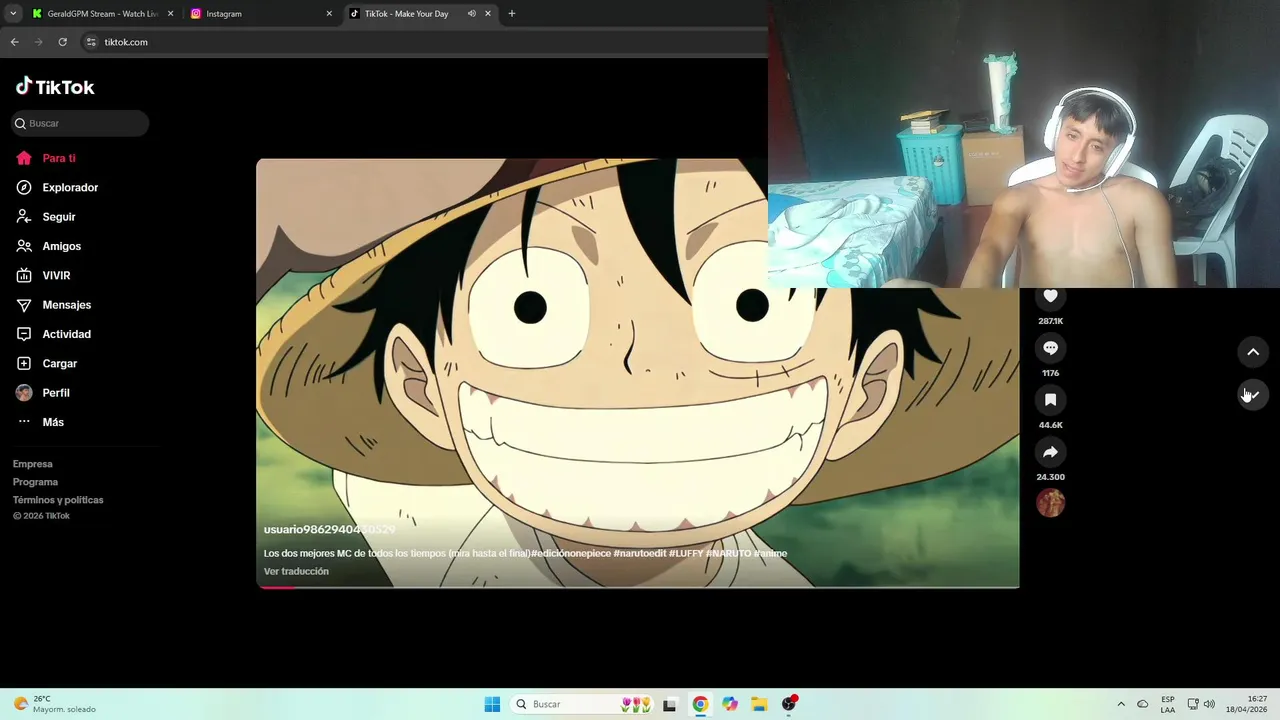
Task: Open Google Chrome from the taskbar
Action: pos(700,704)
